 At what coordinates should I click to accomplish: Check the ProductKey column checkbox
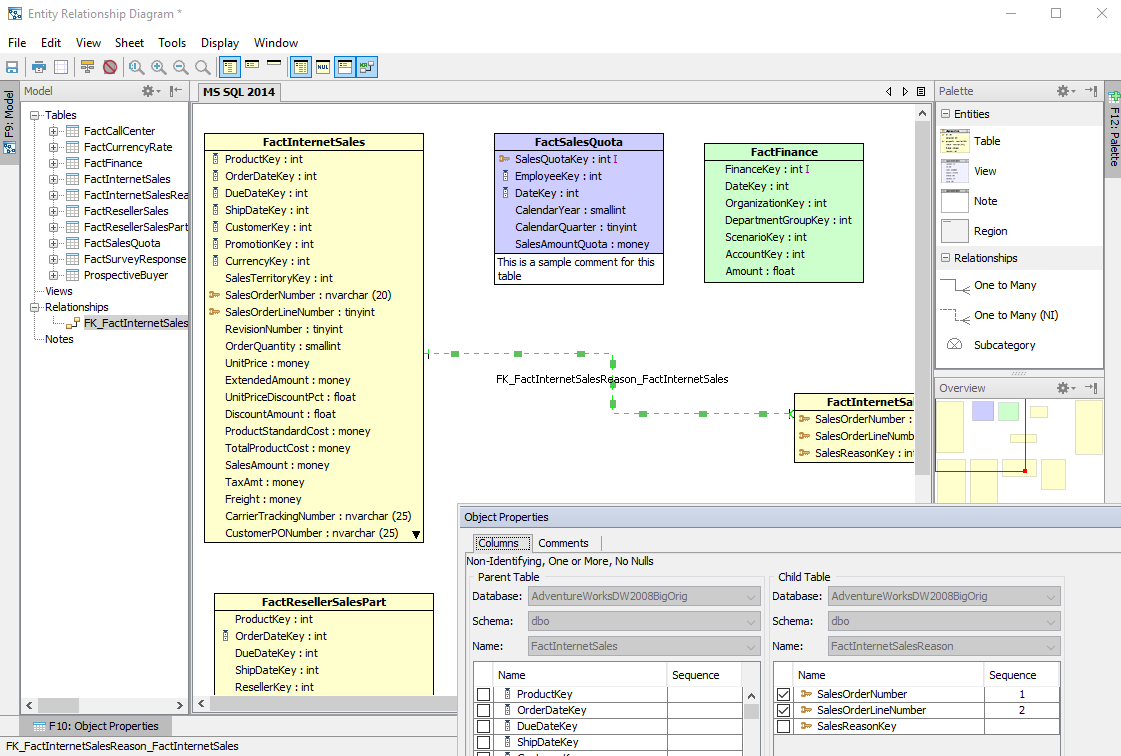pos(484,695)
